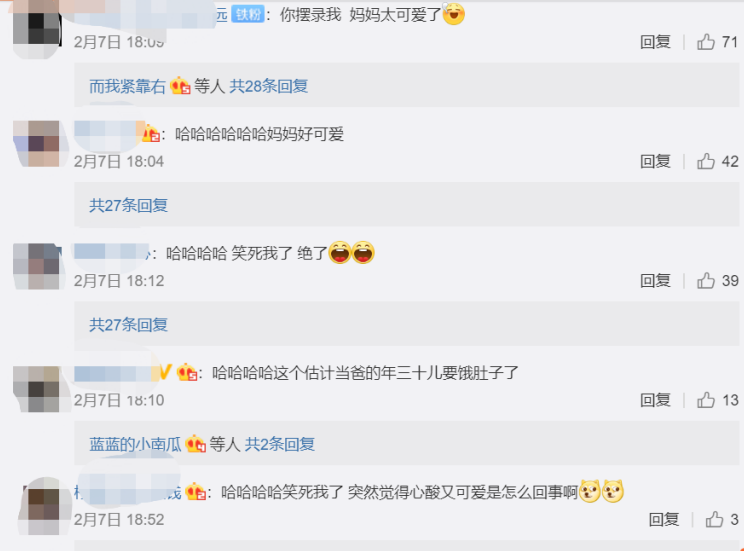Open avatar of the 18:04 commenter
Image resolution: width=744 pixels, height=551 pixels.
38,143
